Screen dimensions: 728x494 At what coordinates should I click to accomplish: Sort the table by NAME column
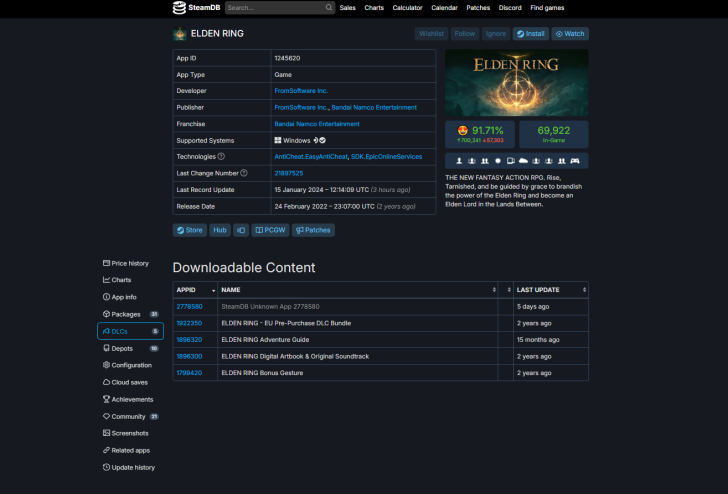(355, 290)
